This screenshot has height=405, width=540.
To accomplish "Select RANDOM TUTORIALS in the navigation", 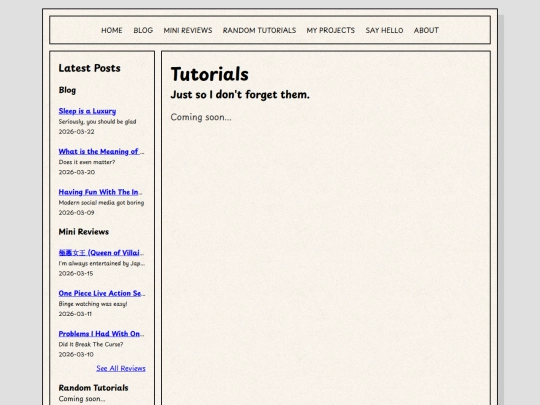I will coord(259,30).
